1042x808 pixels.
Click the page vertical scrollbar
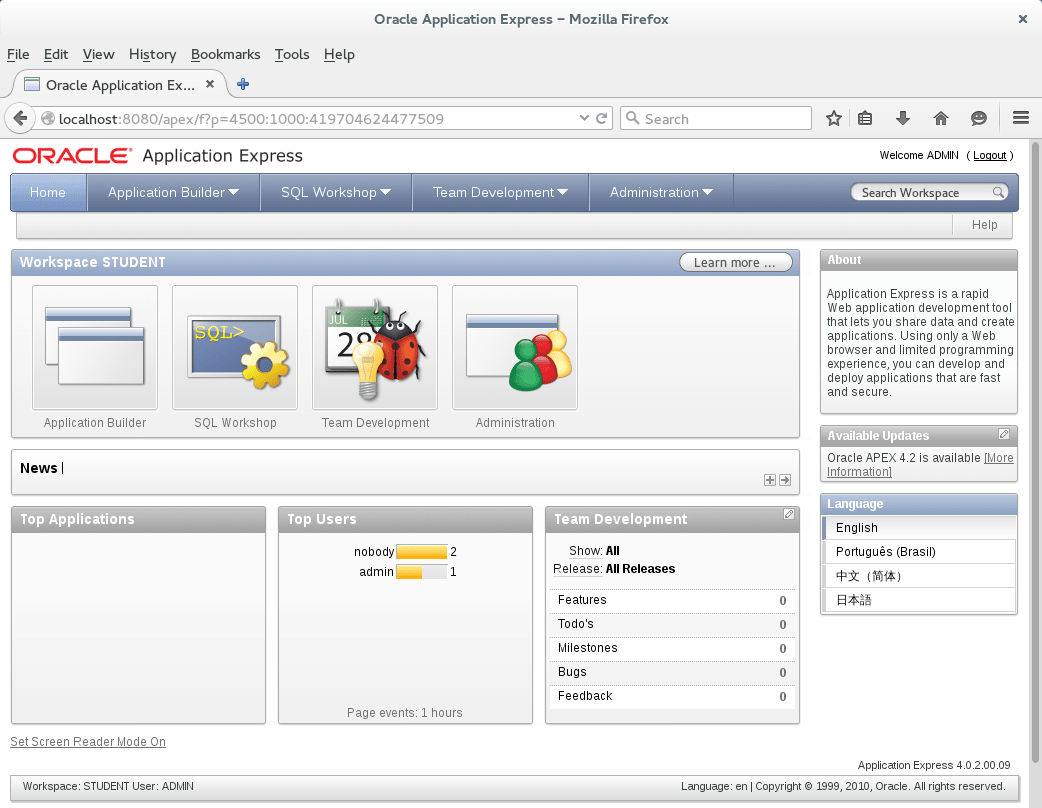pos(1035,452)
